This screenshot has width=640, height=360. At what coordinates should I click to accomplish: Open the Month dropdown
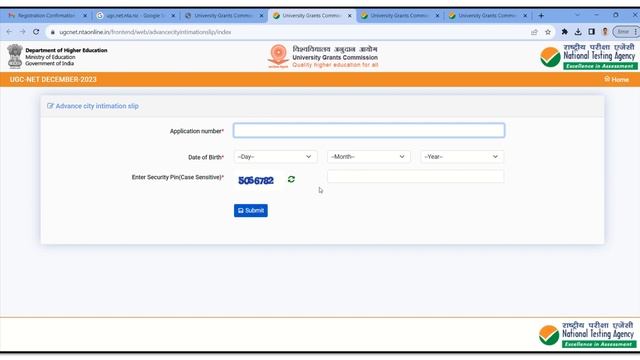click(369, 157)
